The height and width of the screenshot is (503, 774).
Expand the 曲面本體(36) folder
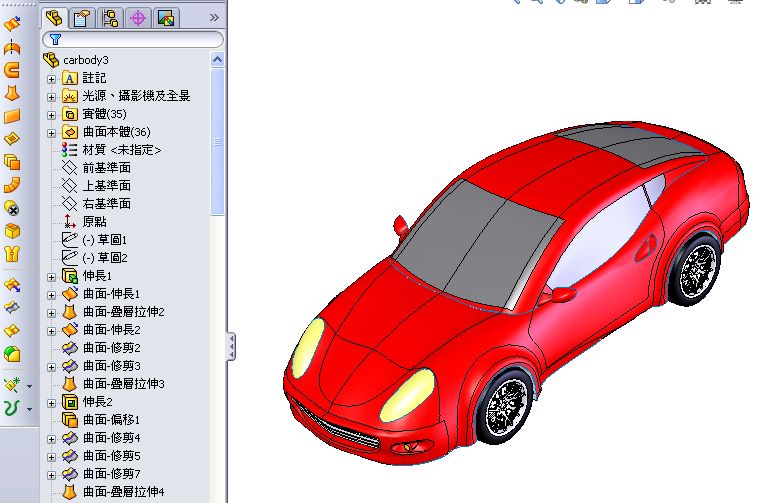pos(51,133)
